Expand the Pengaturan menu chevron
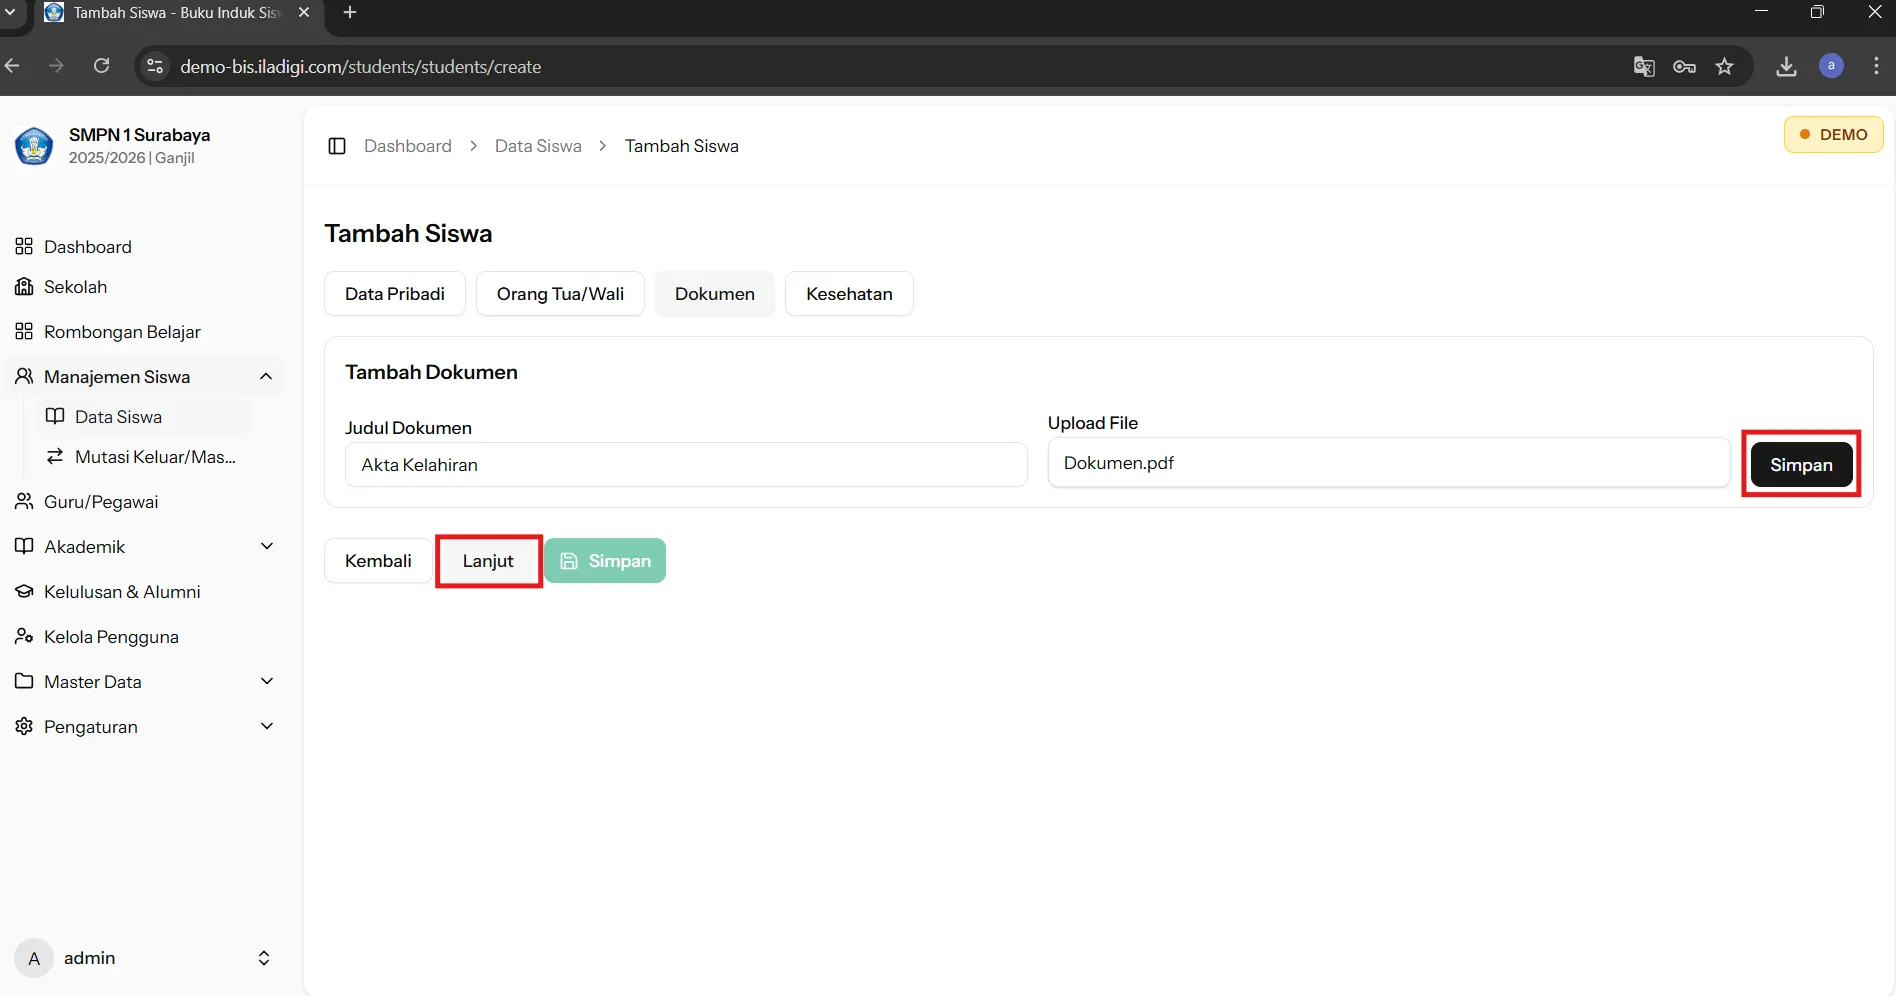 (267, 726)
